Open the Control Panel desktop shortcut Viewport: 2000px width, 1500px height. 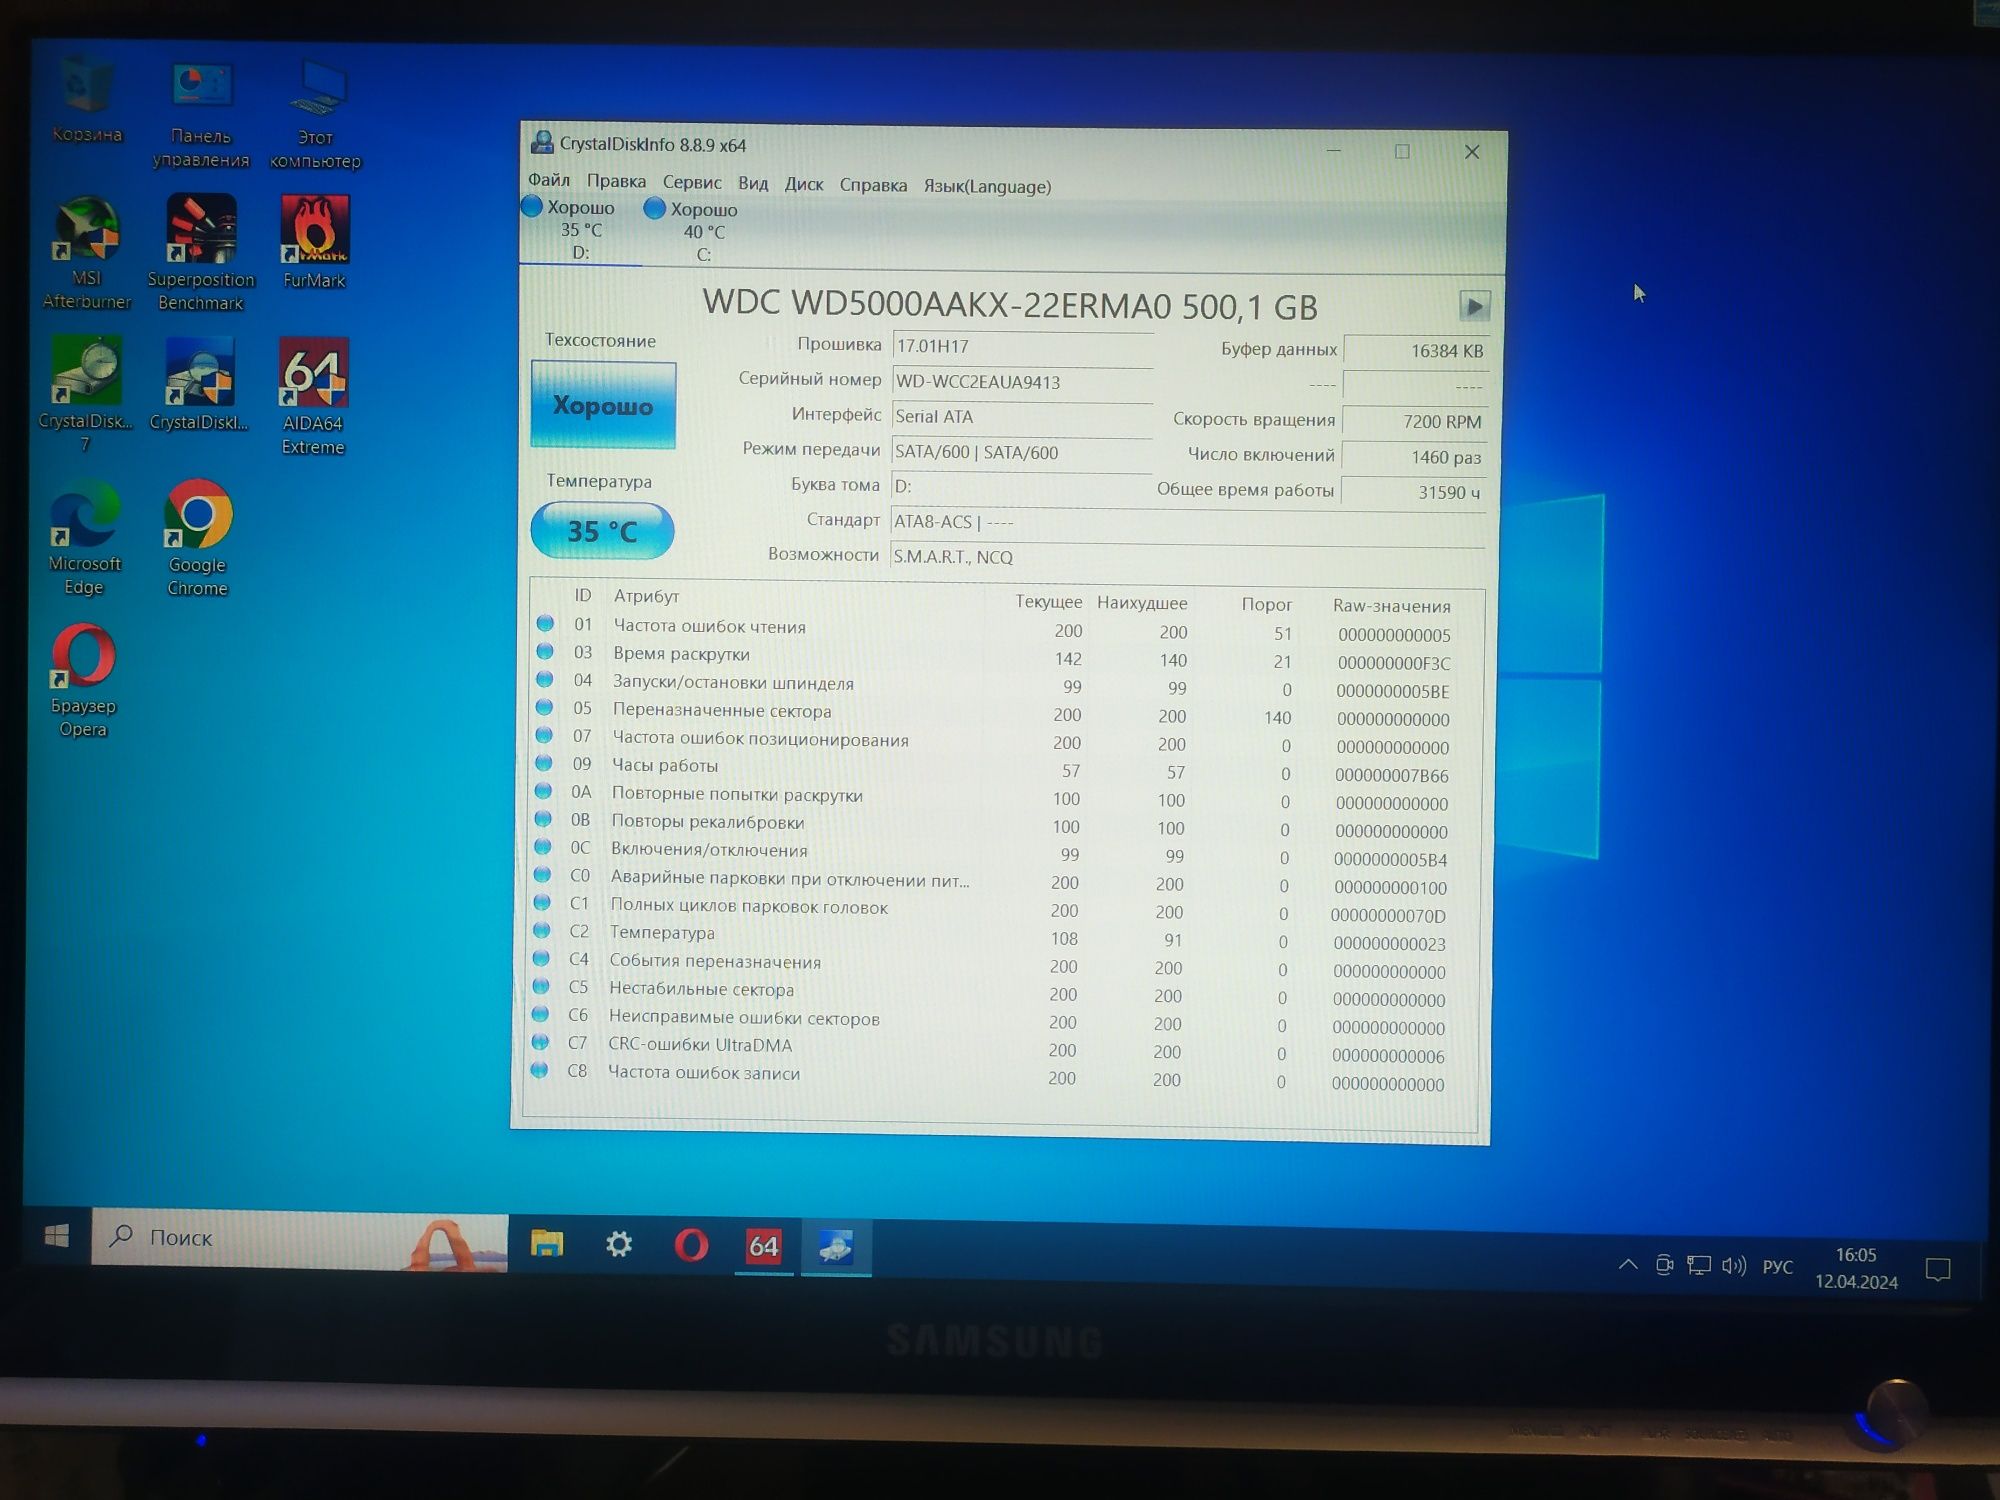click(201, 114)
